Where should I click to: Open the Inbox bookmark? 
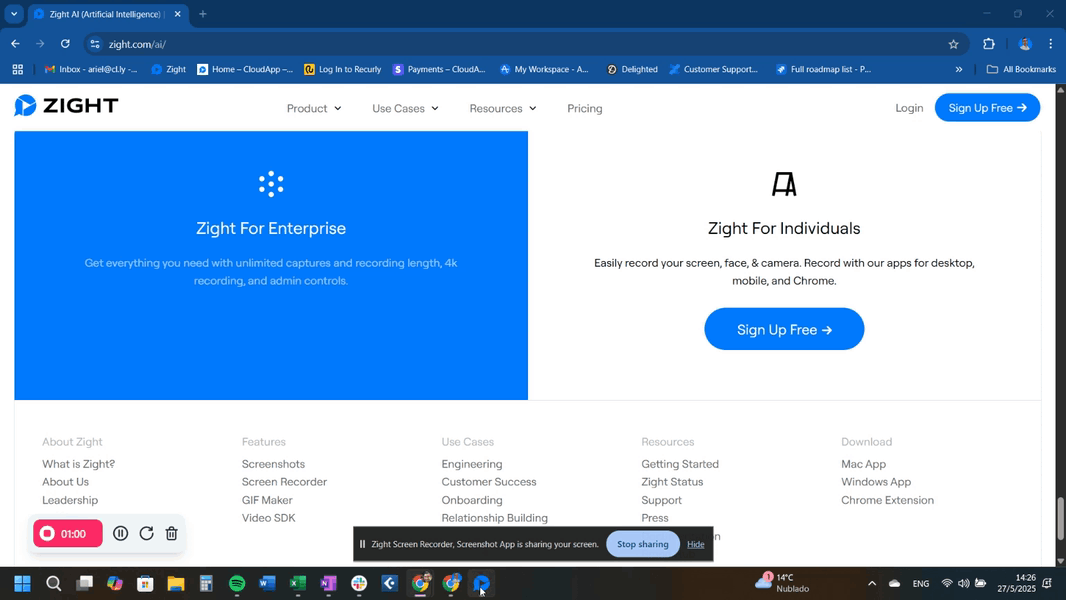click(x=91, y=69)
